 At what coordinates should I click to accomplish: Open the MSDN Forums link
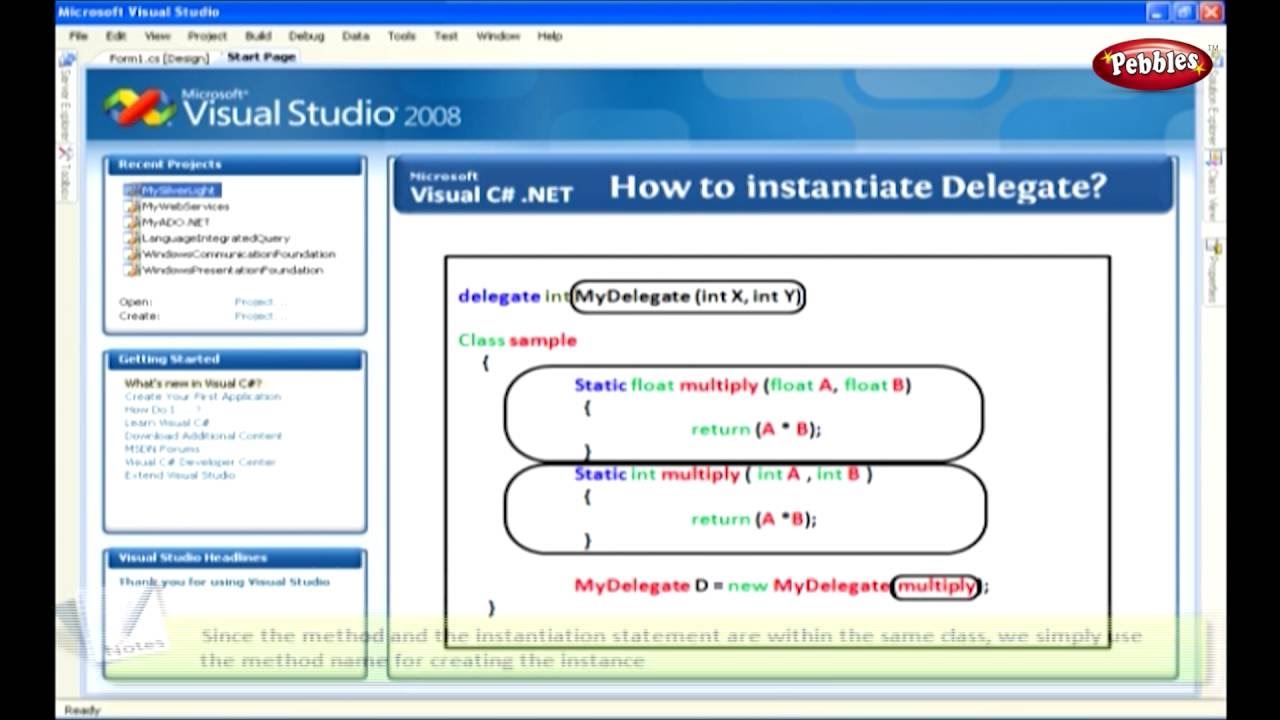coord(162,449)
